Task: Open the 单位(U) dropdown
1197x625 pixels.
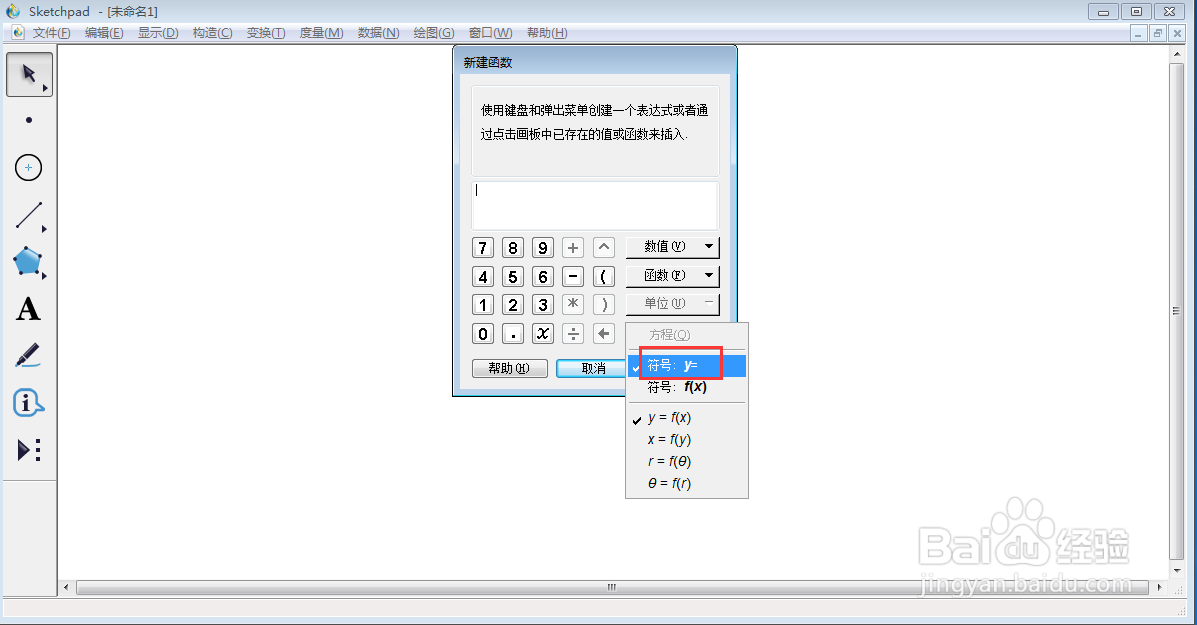Action: [673, 304]
